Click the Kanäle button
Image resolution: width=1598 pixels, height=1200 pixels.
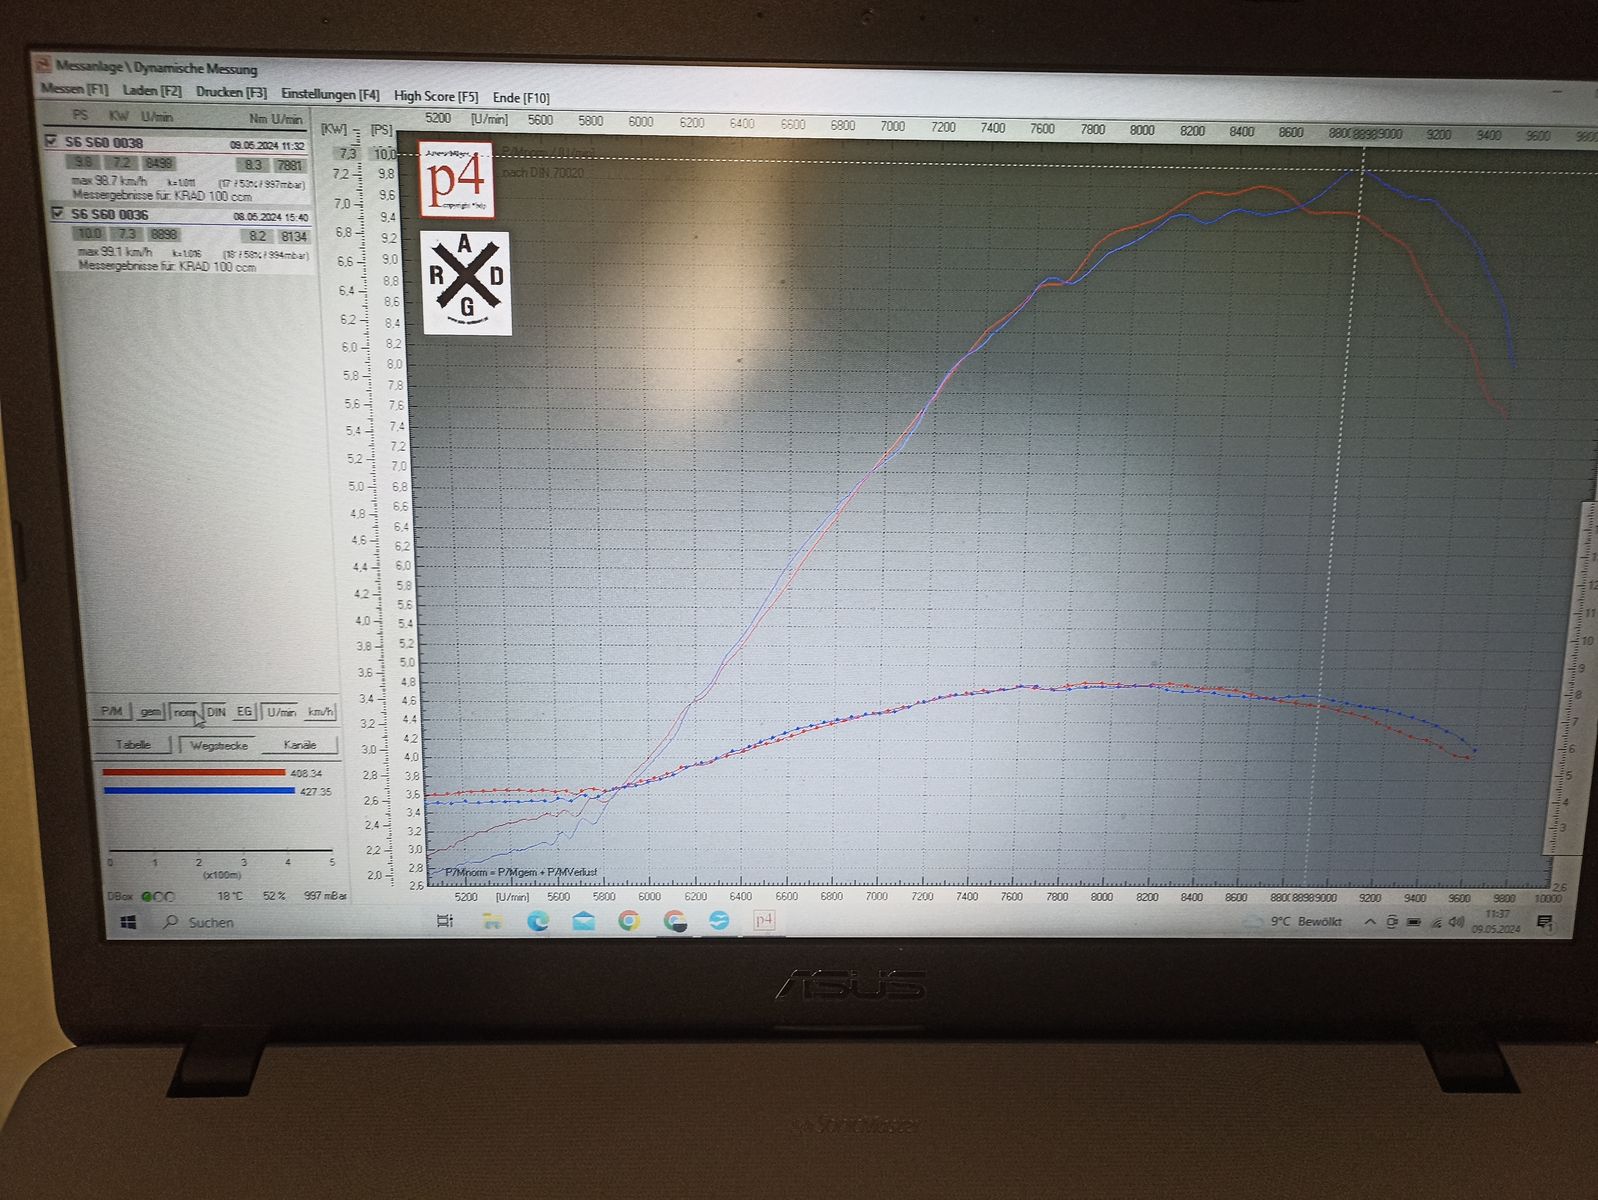(300, 745)
